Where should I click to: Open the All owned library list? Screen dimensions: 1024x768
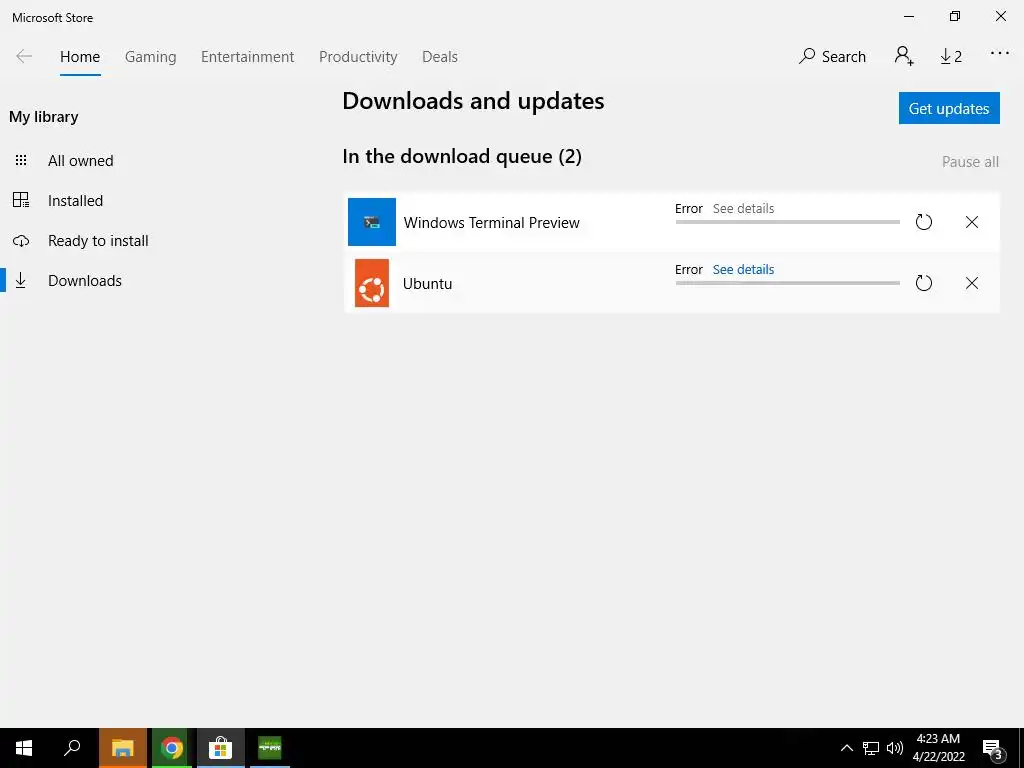[80, 161]
